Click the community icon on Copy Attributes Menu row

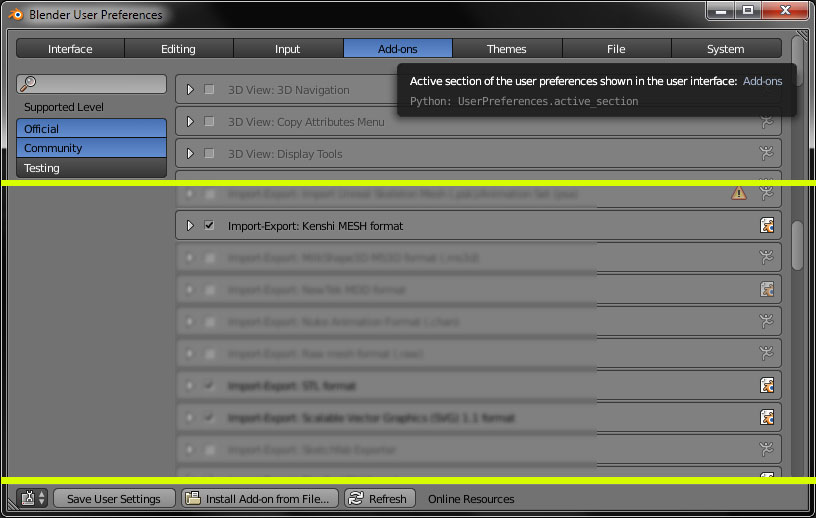[766, 122]
